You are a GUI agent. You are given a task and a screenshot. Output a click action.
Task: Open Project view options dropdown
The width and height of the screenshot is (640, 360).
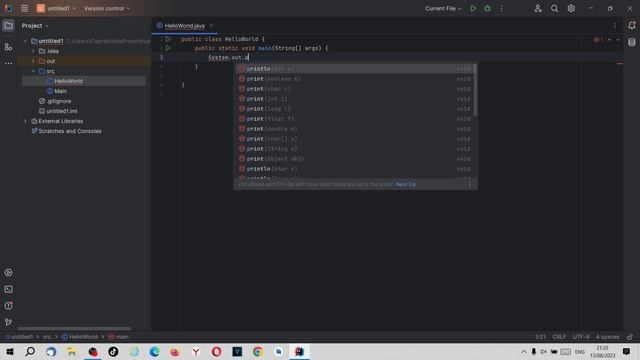coord(35,26)
